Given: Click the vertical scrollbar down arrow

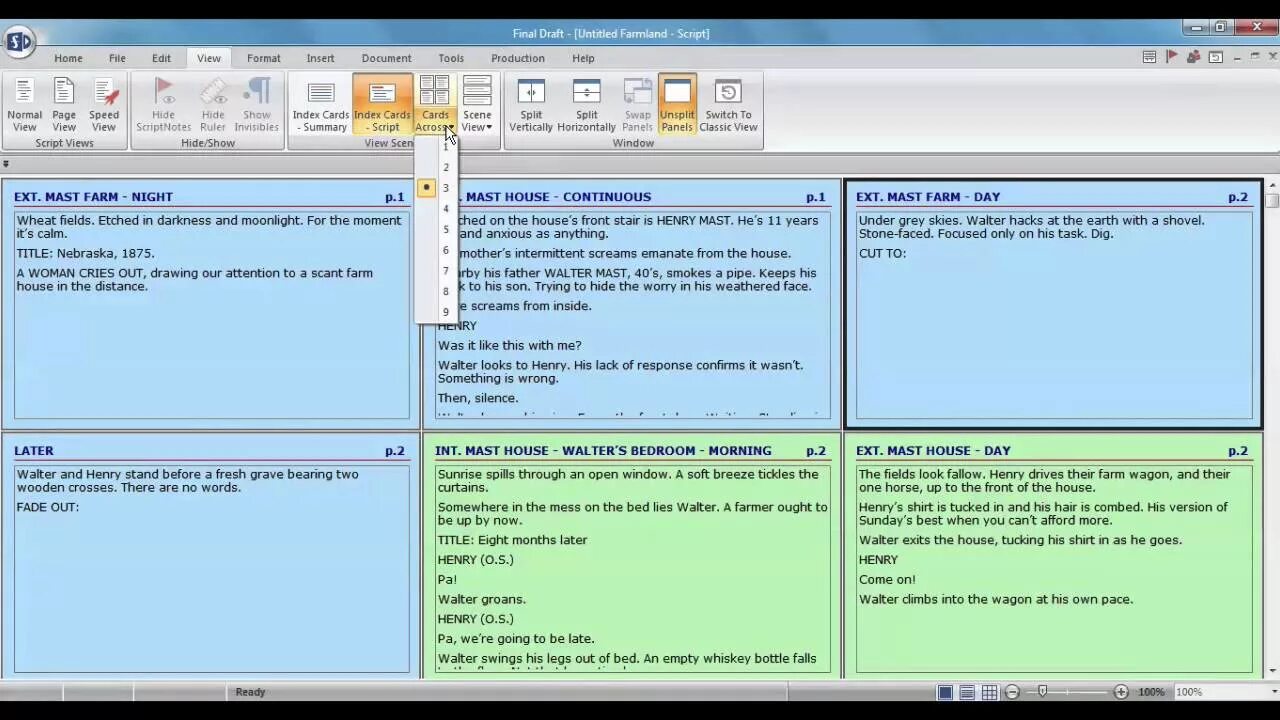Looking at the screenshot, I should coord(1272,671).
